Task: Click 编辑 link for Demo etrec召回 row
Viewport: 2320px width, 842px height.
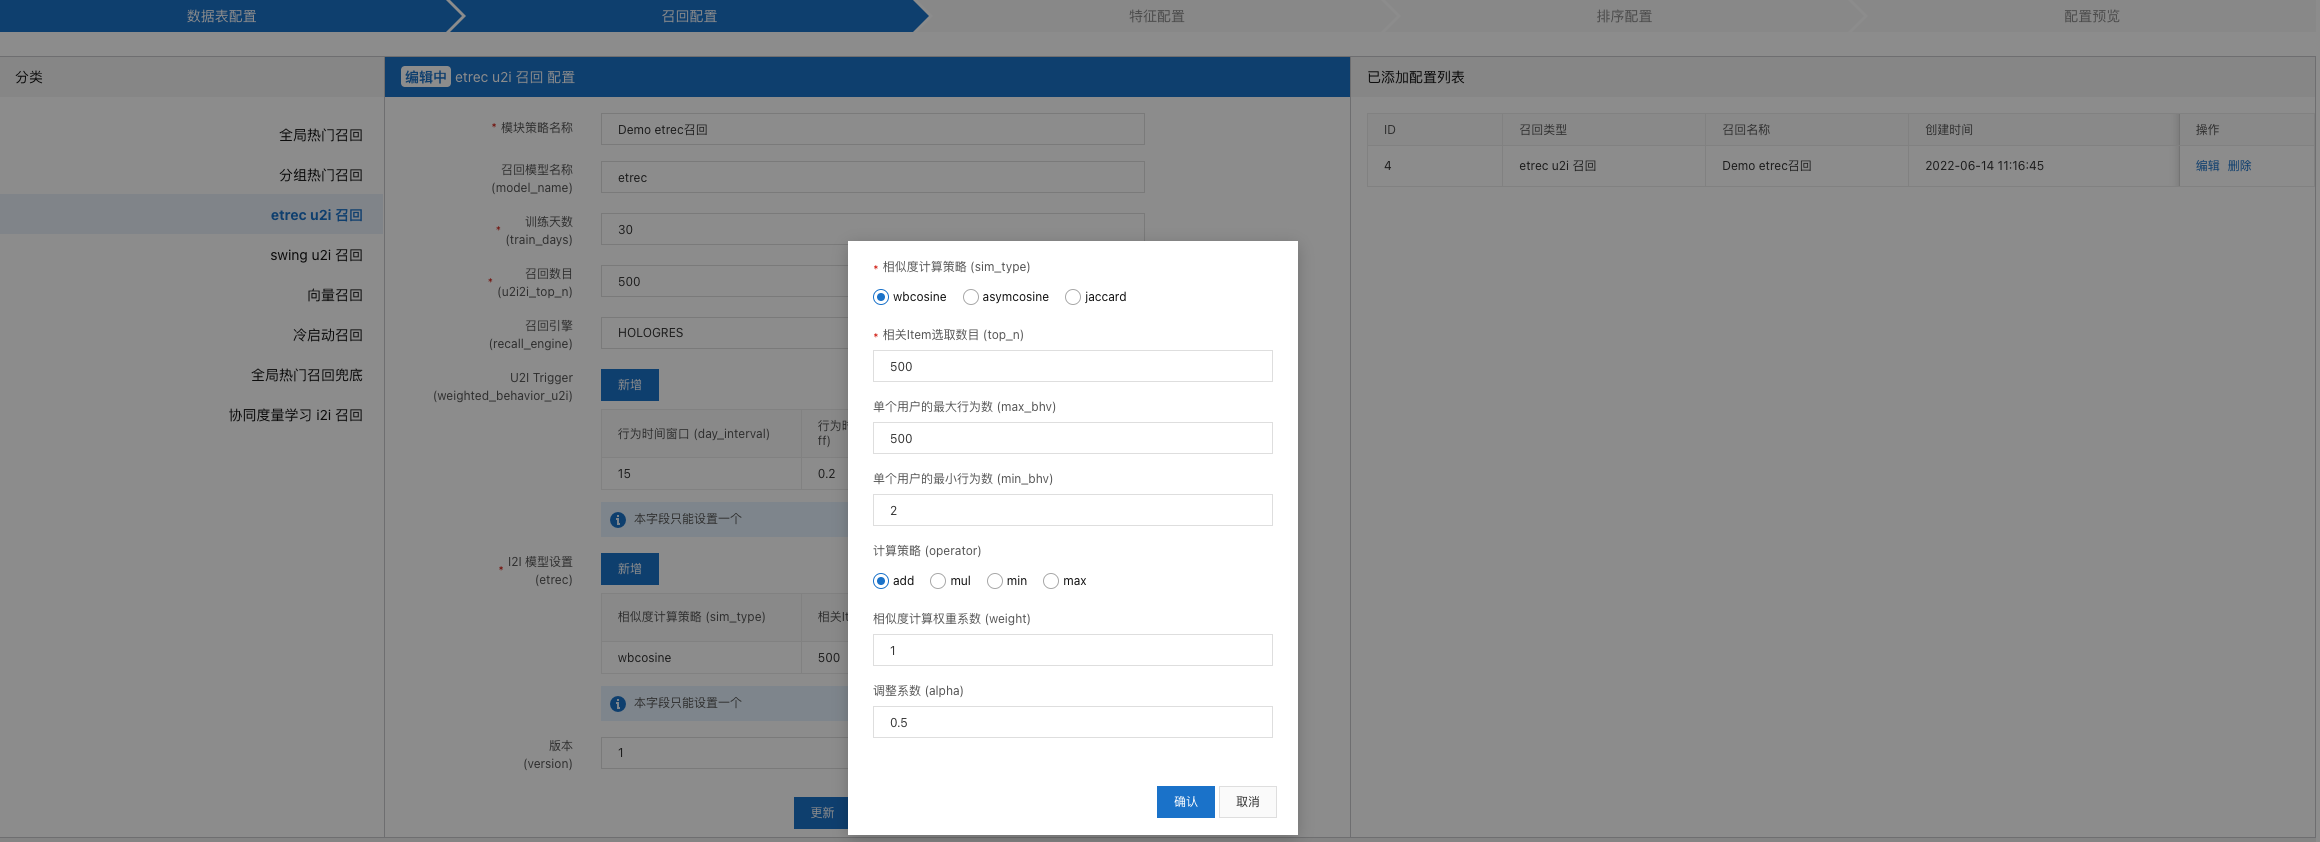Action: point(2207,166)
